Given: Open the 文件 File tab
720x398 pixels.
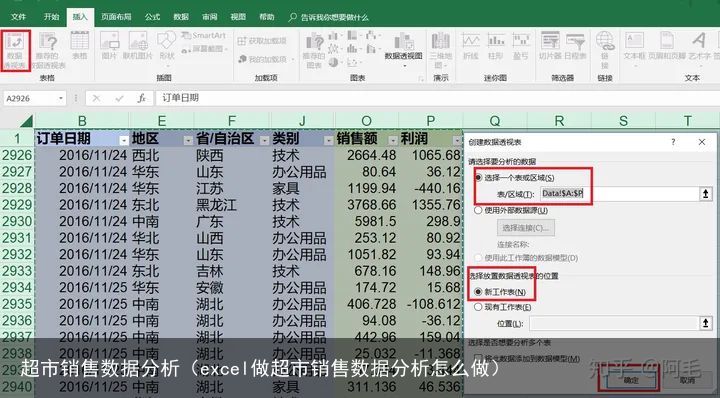Looking at the screenshot, I should click(x=18, y=17).
